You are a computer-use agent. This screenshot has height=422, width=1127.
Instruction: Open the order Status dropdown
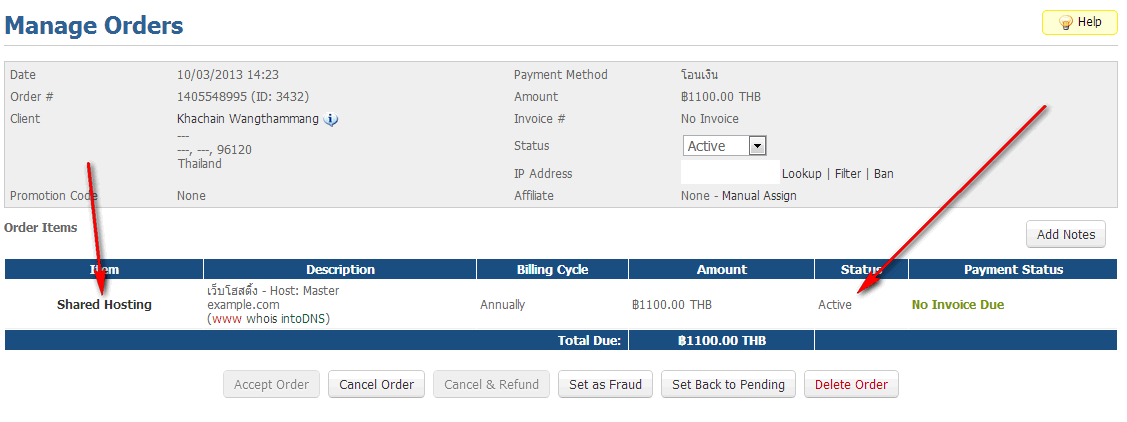coord(725,146)
